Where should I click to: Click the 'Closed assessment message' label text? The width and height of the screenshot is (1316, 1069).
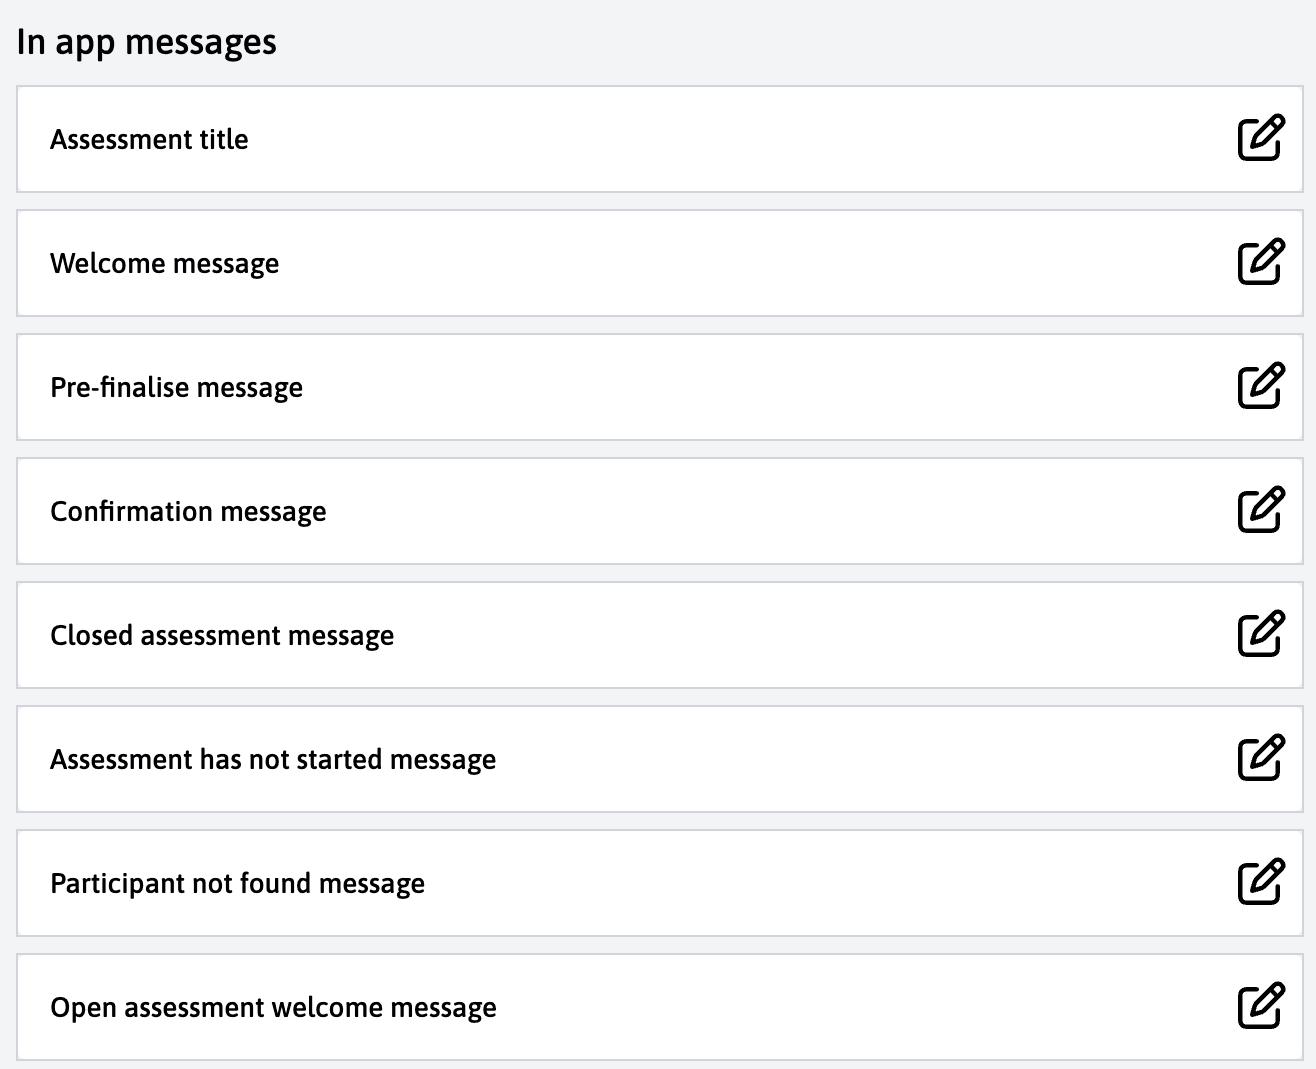coord(222,636)
